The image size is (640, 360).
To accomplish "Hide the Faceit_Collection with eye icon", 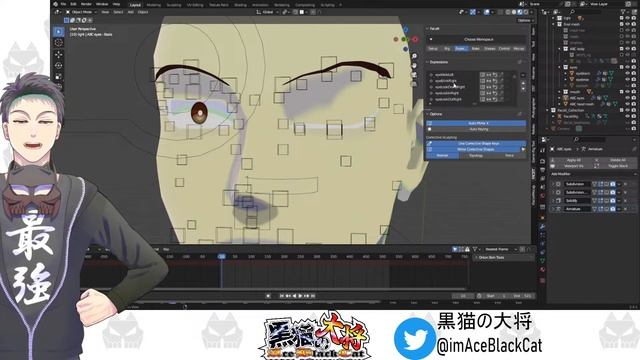I will [x=627, y=110].
